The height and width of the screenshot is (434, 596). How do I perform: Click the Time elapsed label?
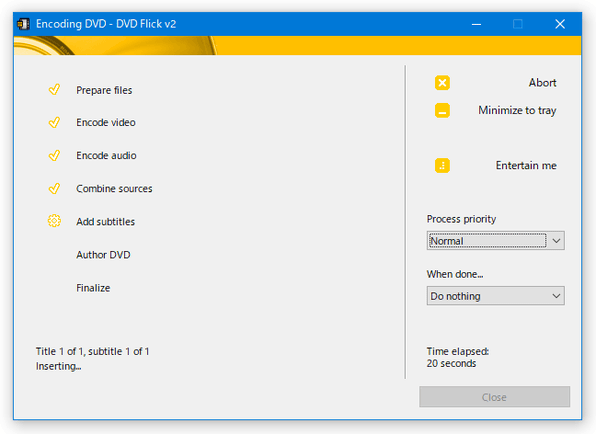click(458, 351)
